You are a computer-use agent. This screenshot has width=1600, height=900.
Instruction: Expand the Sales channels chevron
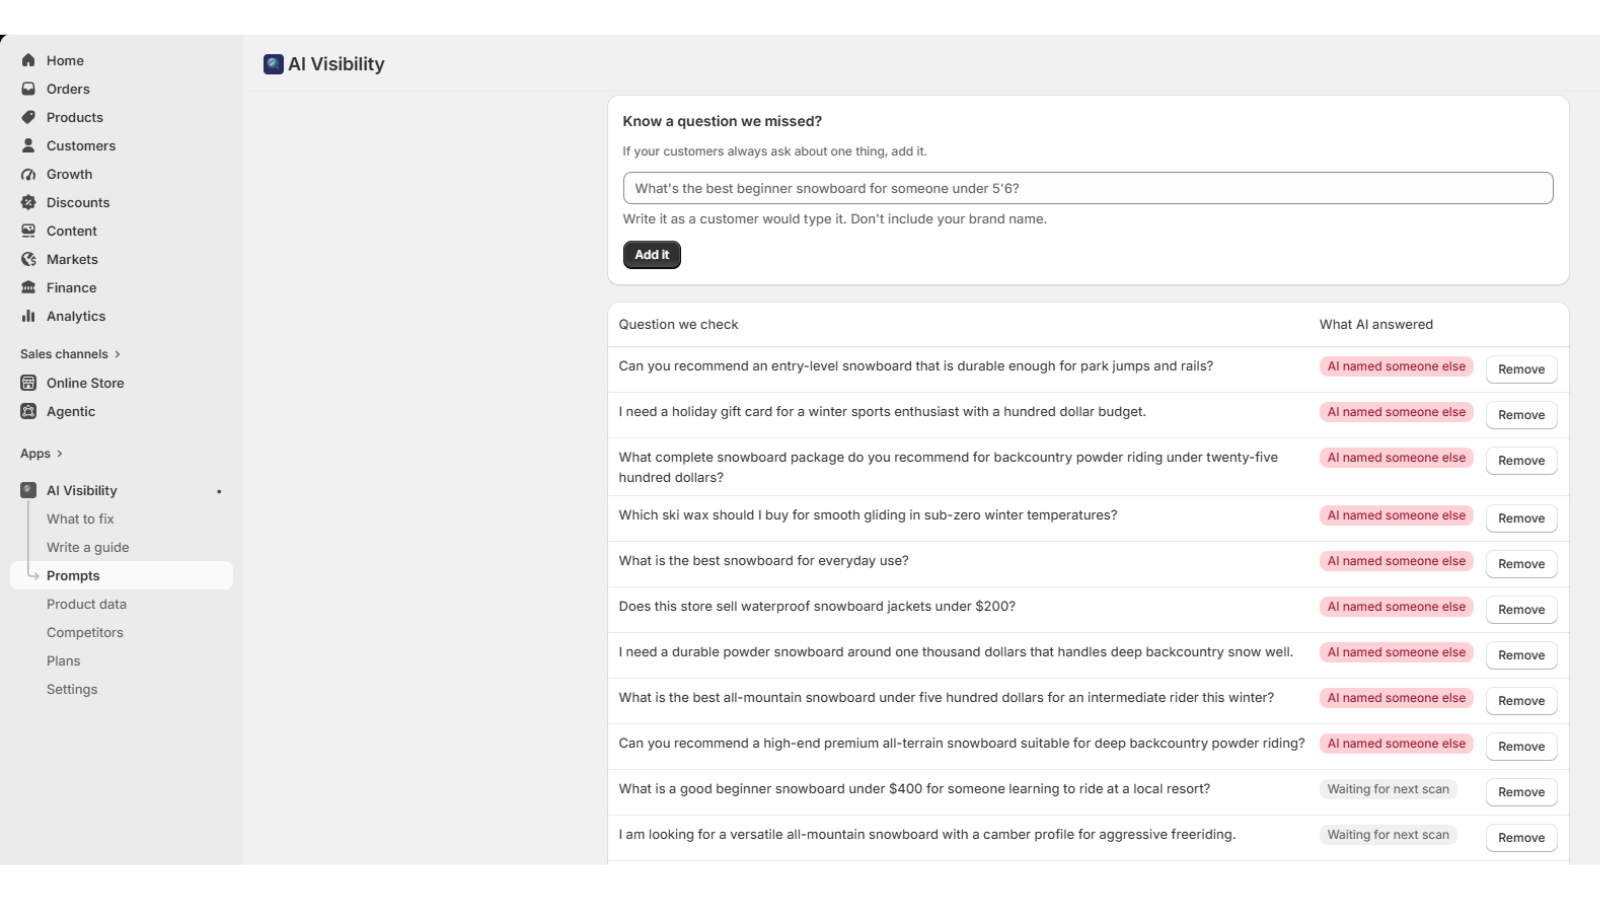click(x=117, y=354)
